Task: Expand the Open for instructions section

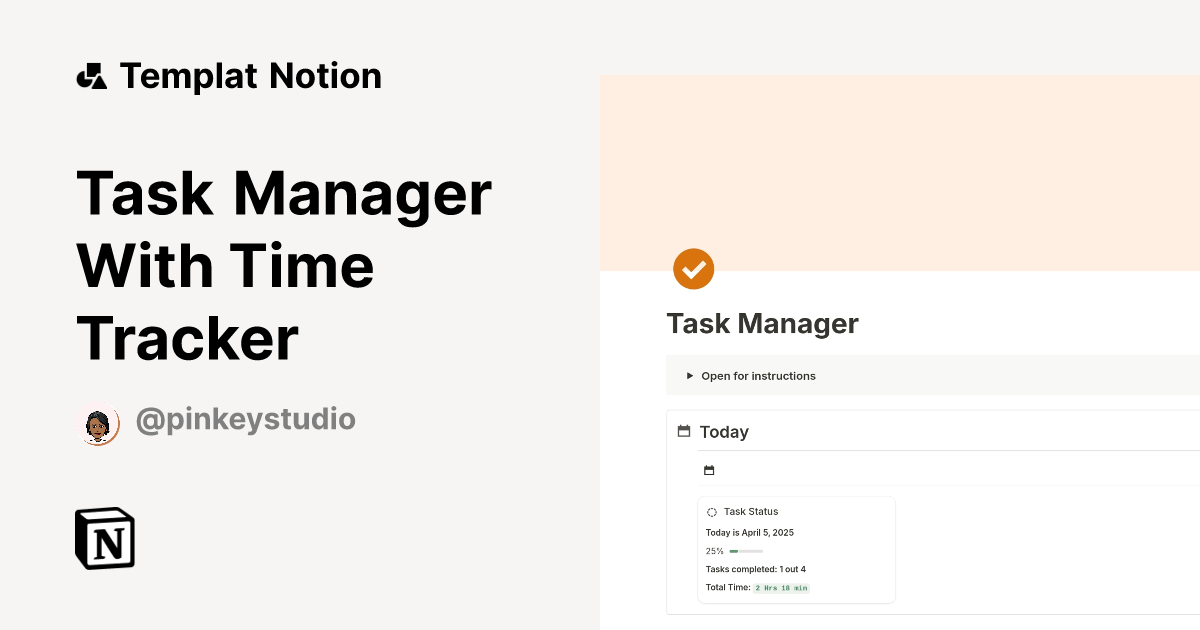Action: 757,375
